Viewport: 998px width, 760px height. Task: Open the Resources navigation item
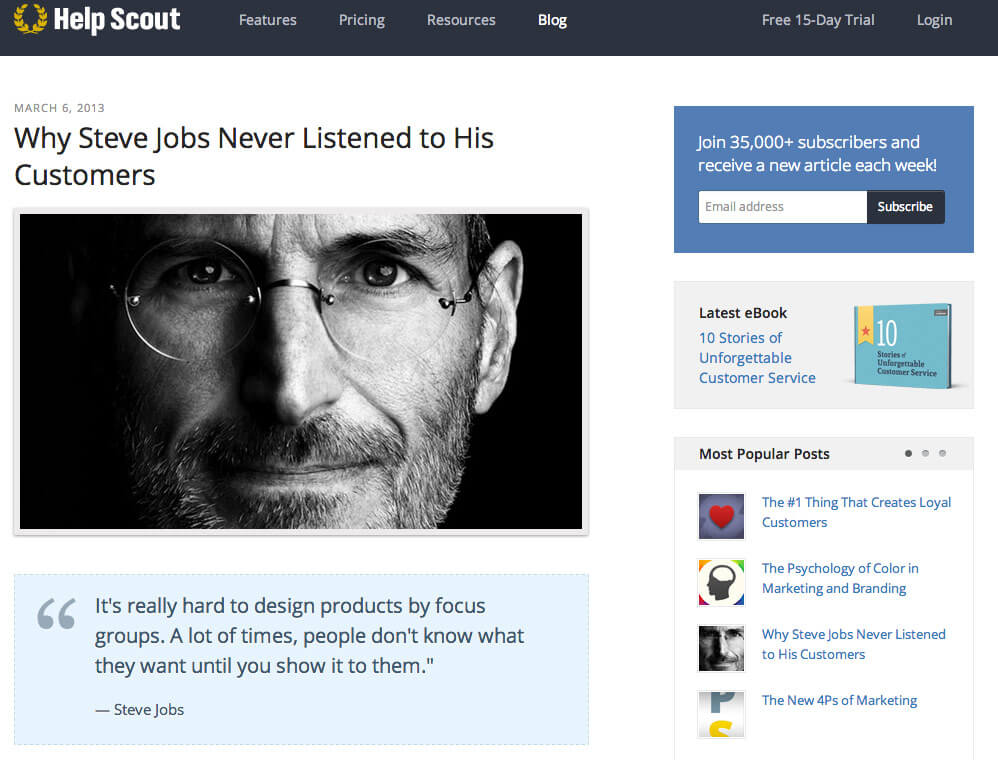tap(461, 20)
